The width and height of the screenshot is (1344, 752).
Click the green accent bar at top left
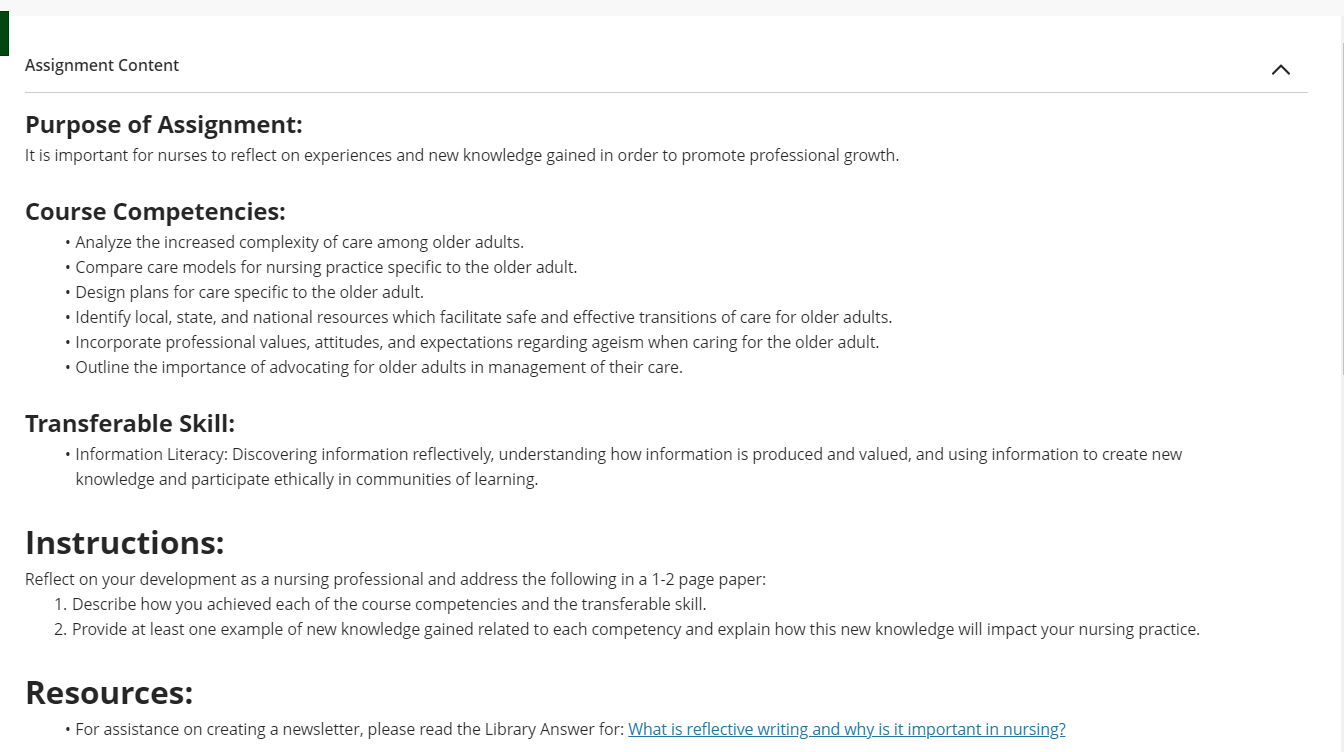pyautogui.click(x=4, y=34)
